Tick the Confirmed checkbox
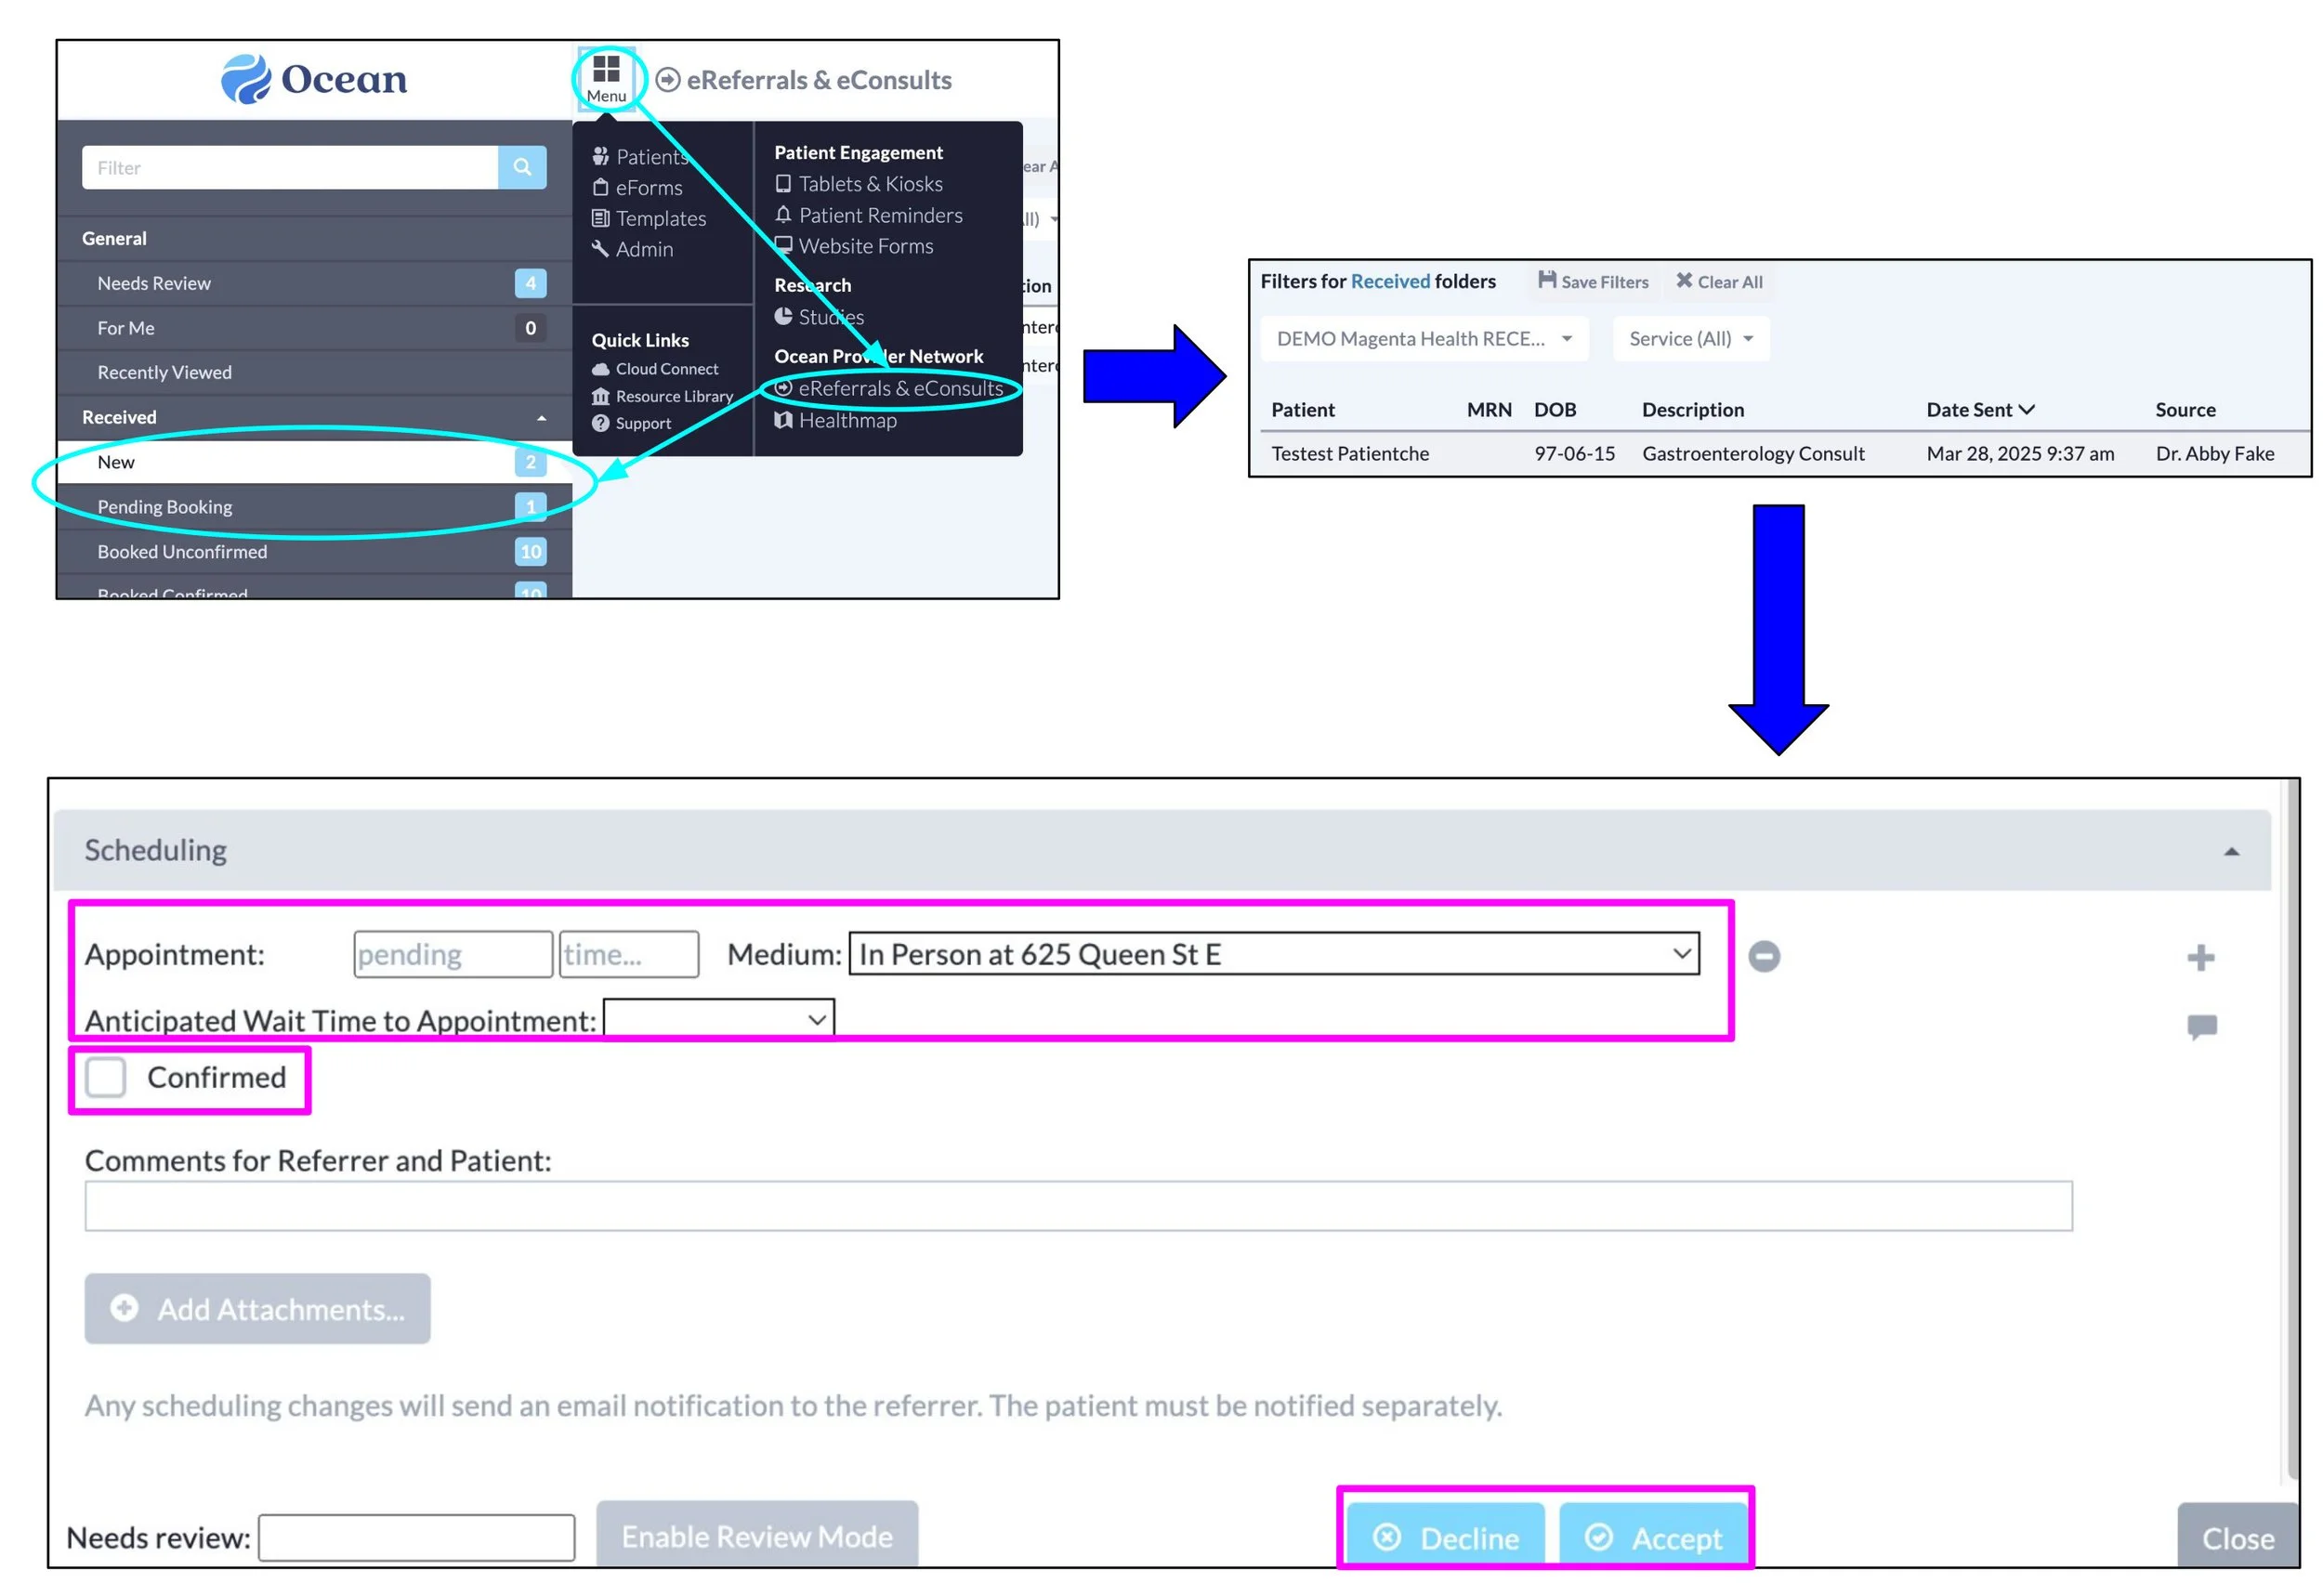The width and height of the screenshot is (2323, 1596). pyautogui.click(x=105, y=1077)
